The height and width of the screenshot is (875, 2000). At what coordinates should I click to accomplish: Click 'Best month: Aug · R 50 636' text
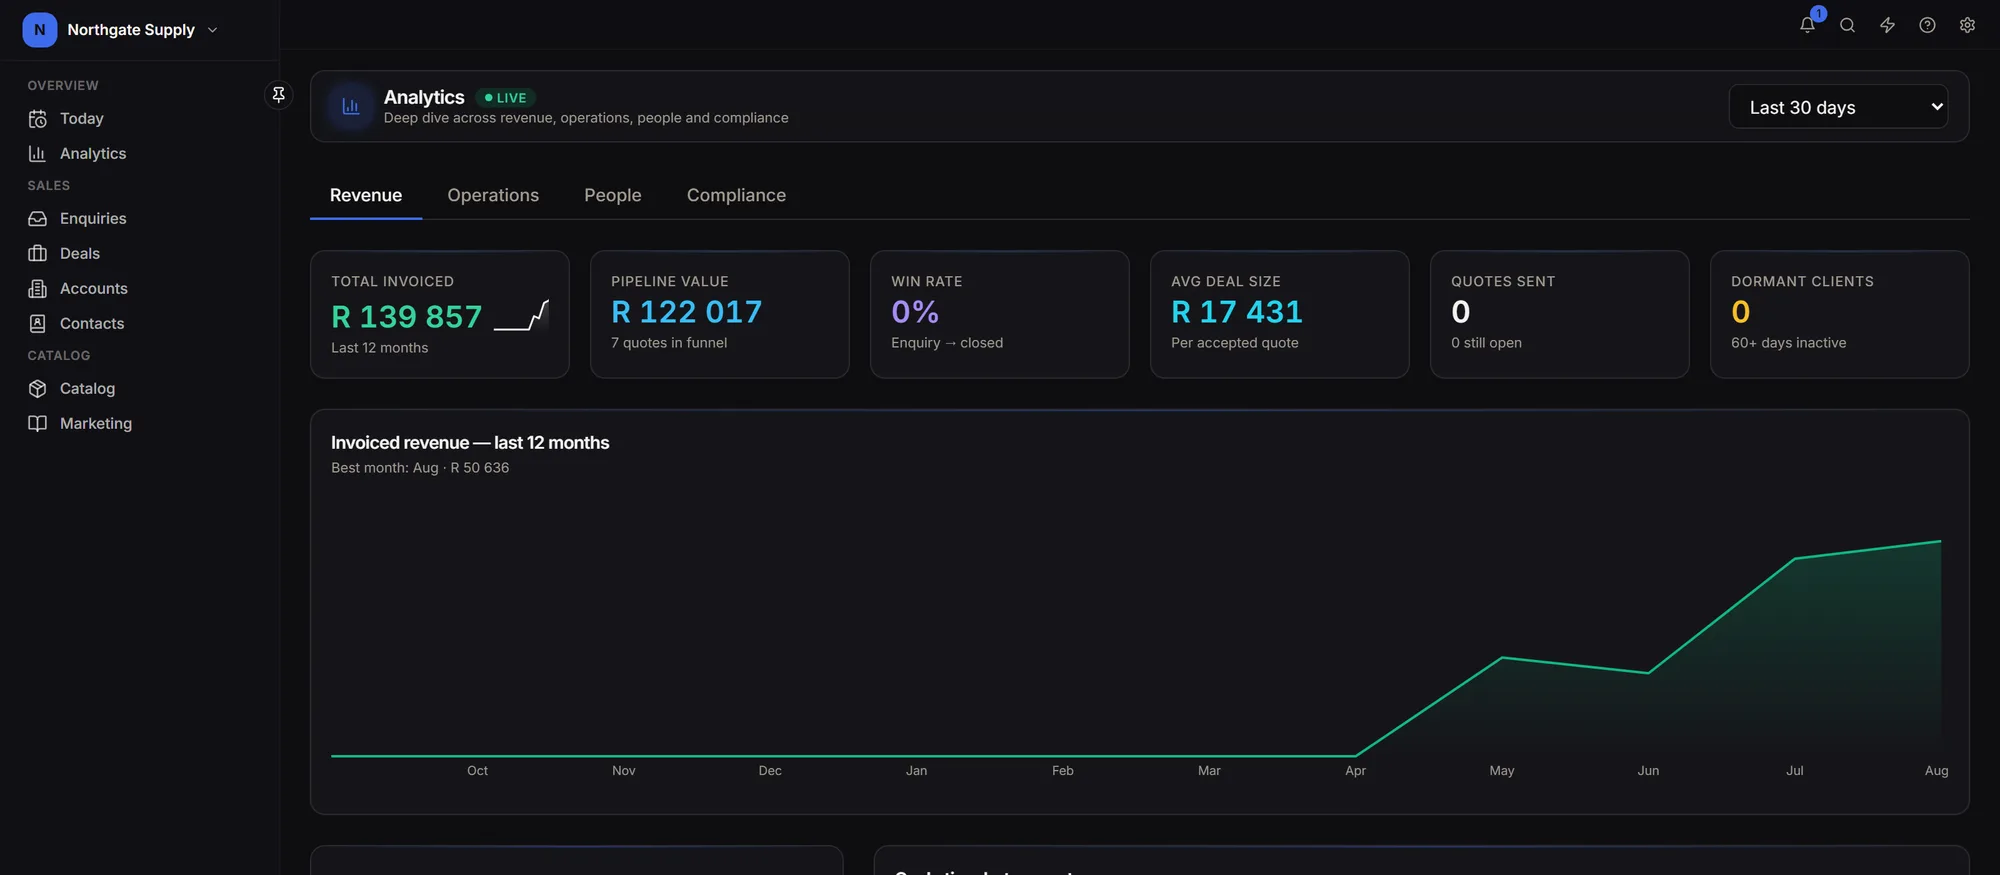point(420,468)
